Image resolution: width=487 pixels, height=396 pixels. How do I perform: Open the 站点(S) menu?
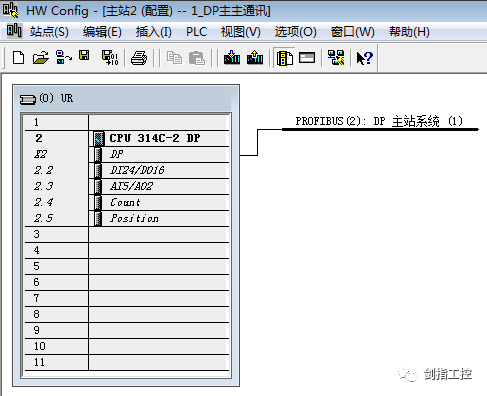(49, 32)
